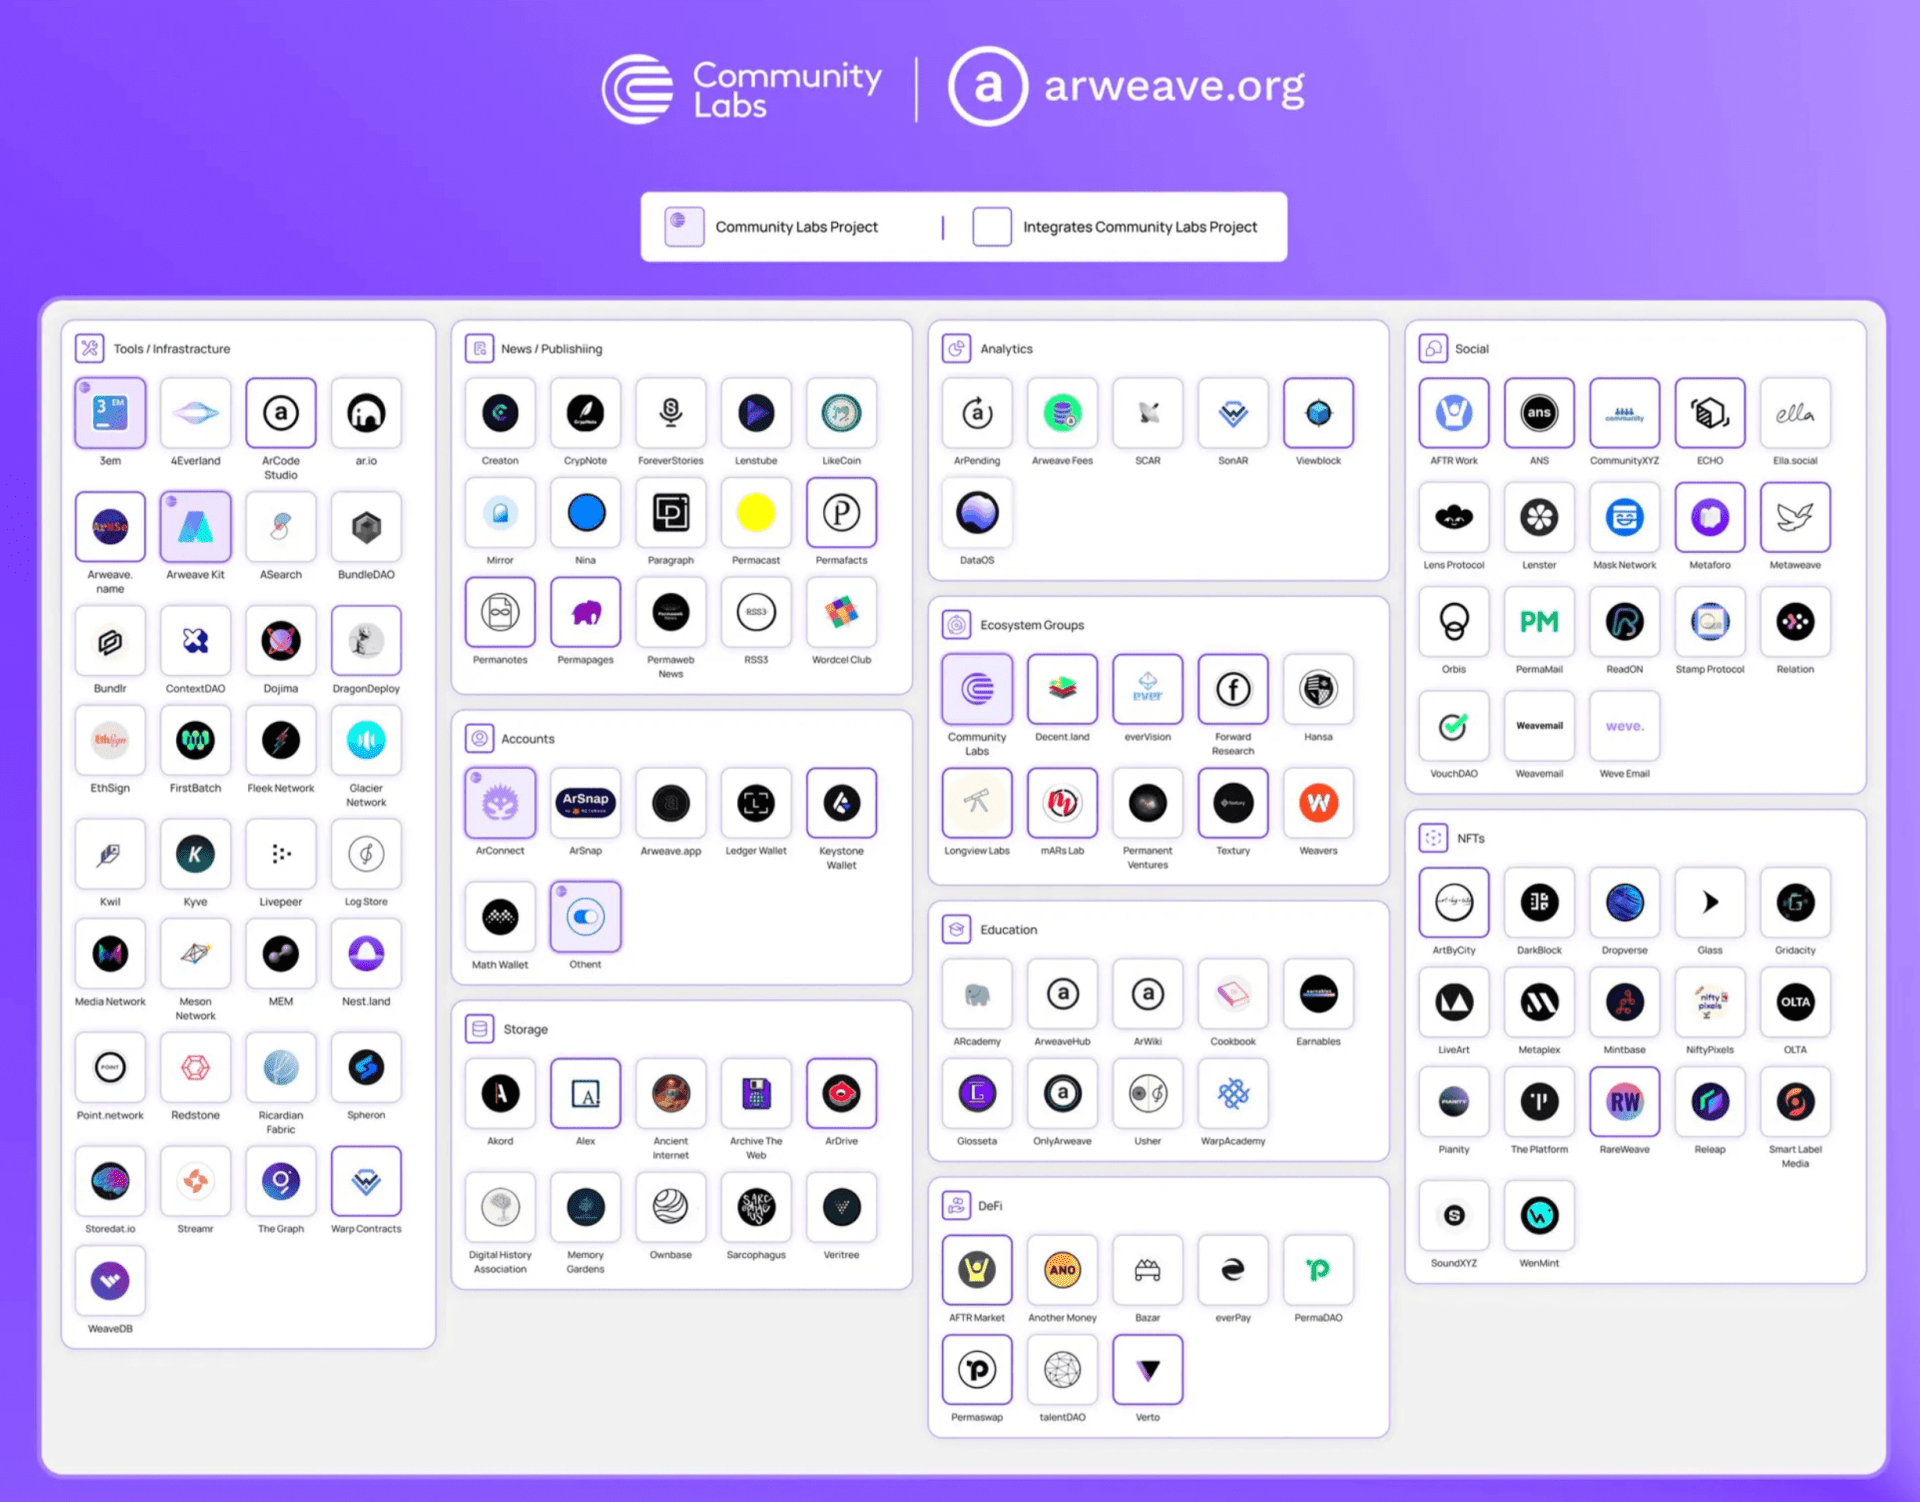Screen dimensions: 1920x1502
Task: Click the ArConnect wallet icon
Action: pos(500,803)
